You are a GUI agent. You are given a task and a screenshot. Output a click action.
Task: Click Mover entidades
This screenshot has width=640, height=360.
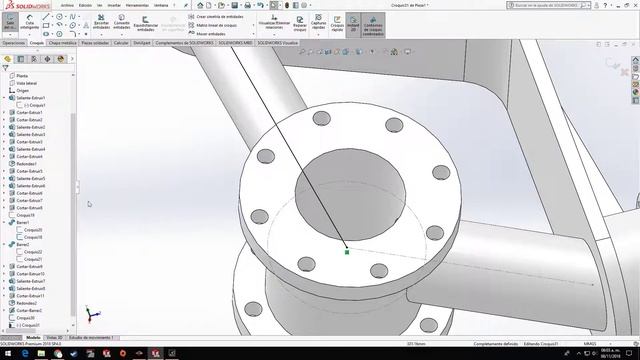pyautogui.click(x=207, y=34)
